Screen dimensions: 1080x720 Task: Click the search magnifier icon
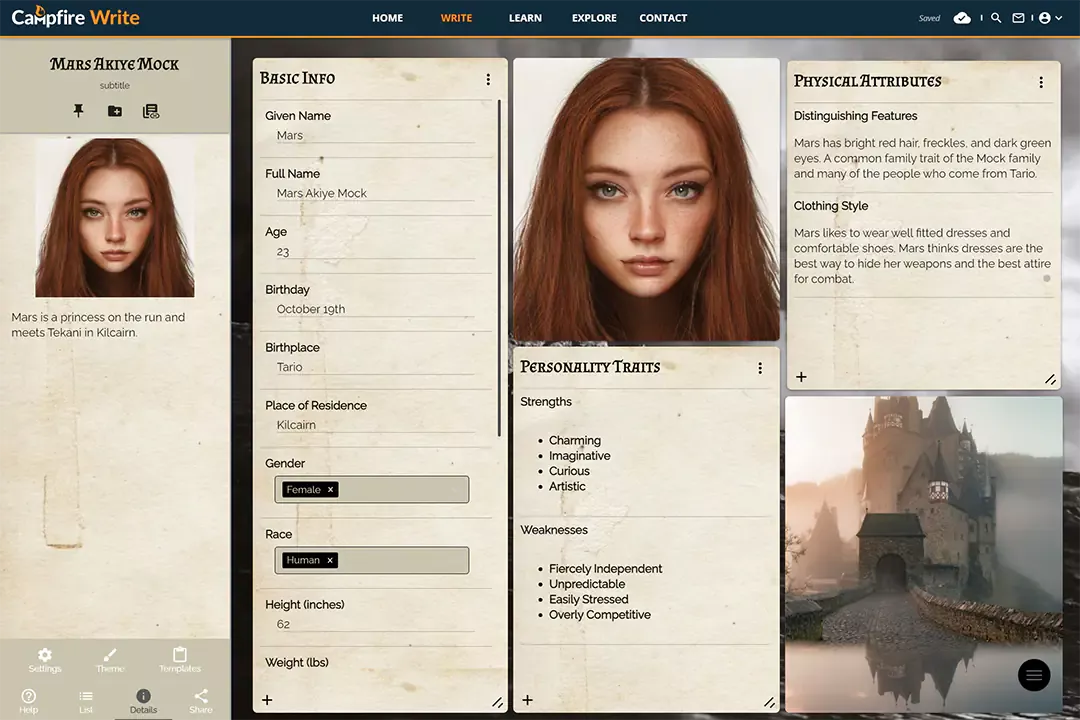click(x=996, y=18)
